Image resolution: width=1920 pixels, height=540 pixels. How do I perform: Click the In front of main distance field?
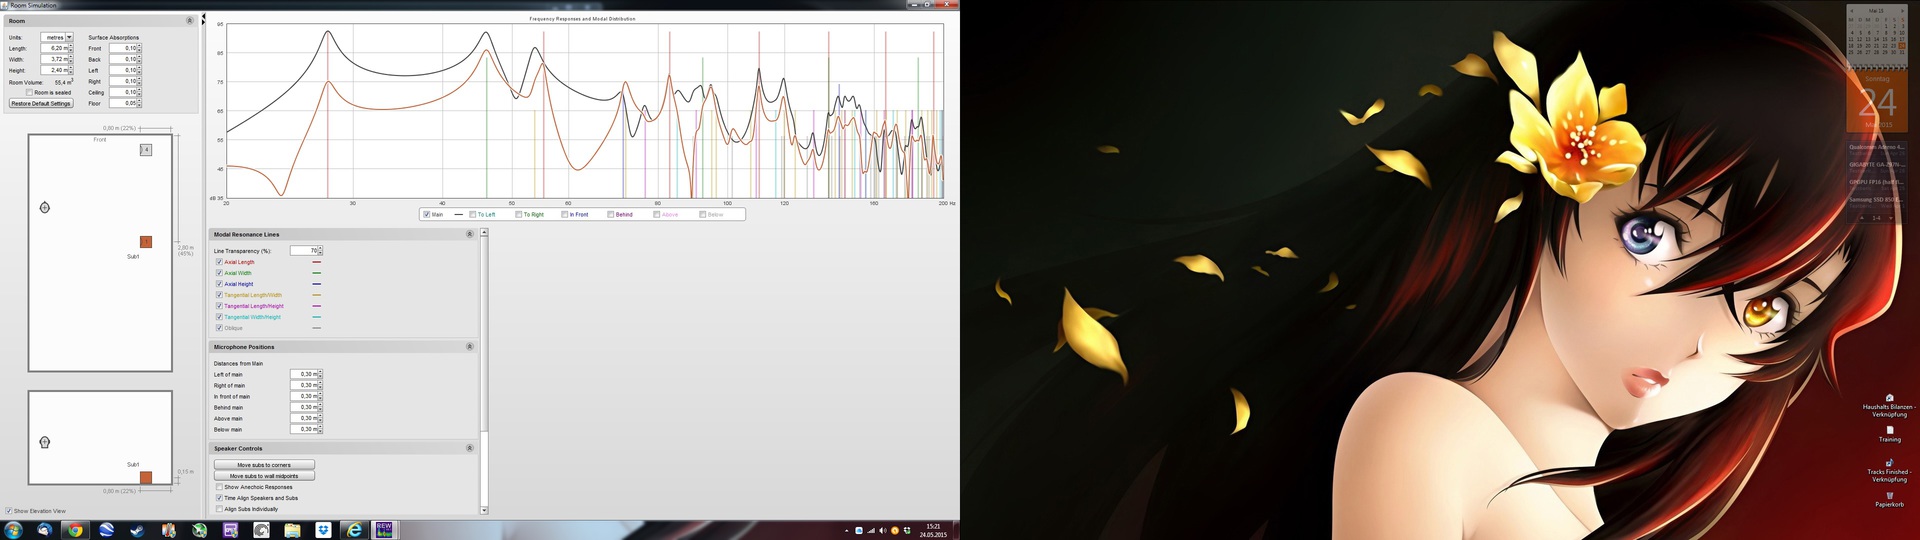point(303,396)
